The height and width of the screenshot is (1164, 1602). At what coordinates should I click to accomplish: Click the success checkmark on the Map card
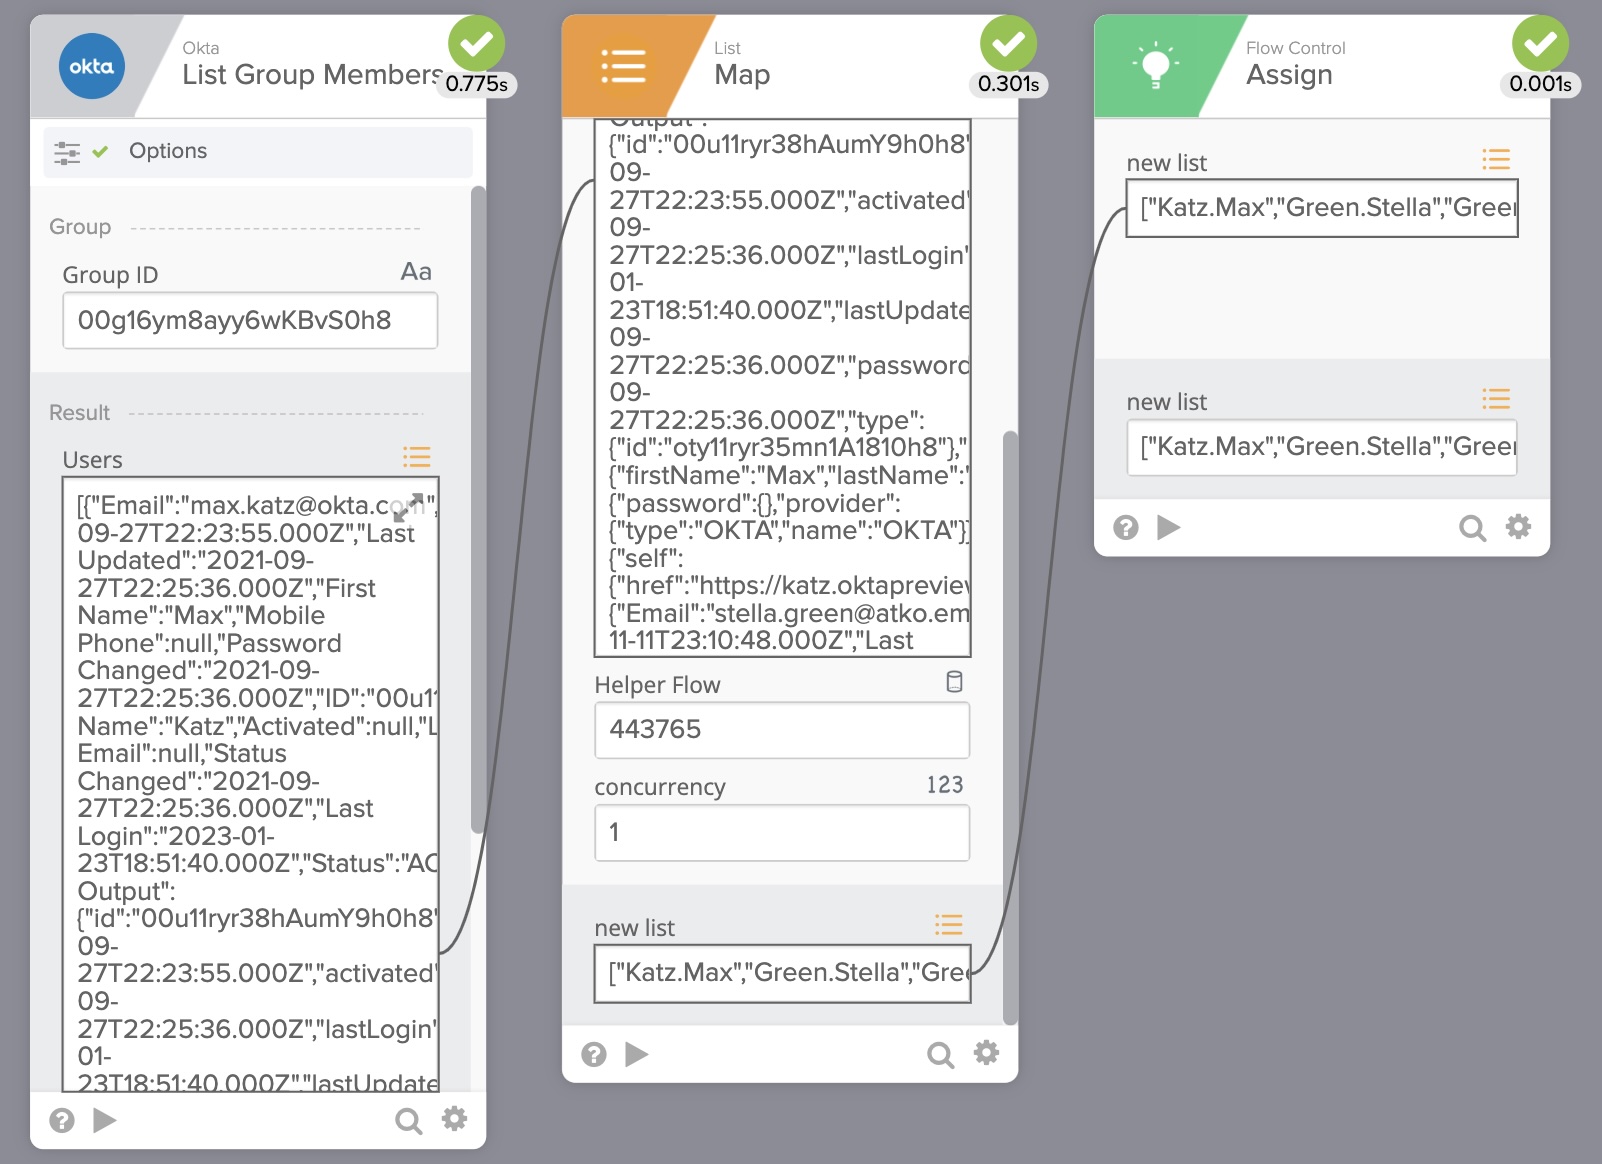(x=1008, y=44)
